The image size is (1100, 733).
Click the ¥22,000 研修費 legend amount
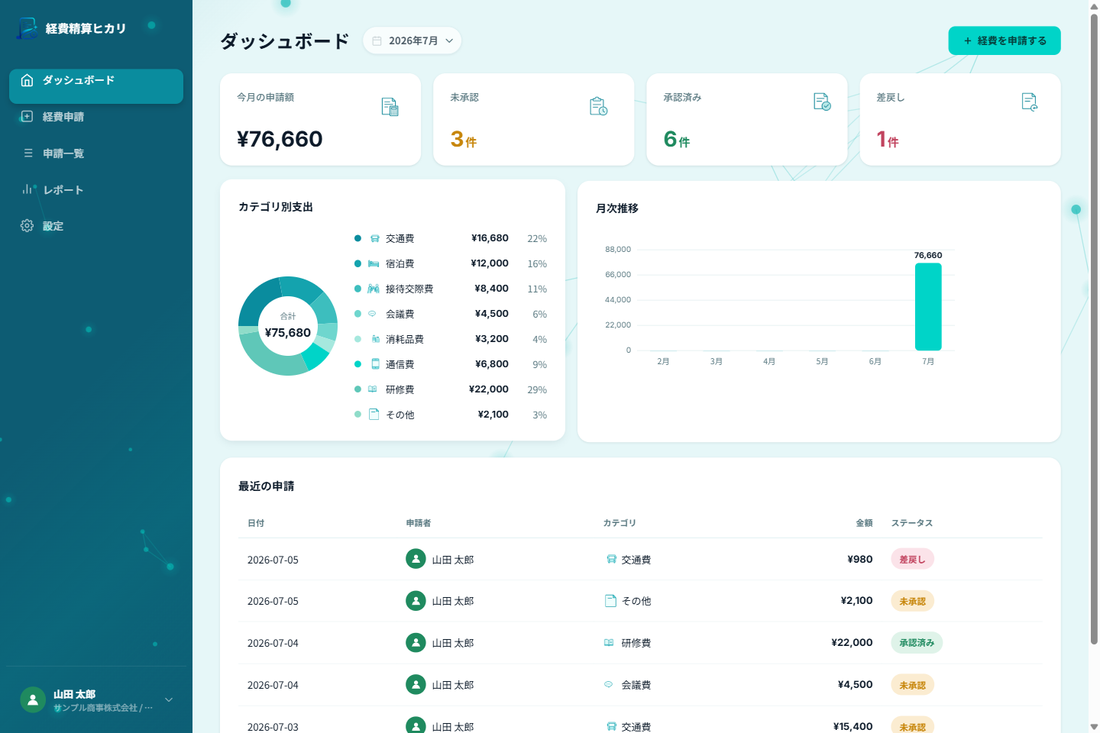489,389
